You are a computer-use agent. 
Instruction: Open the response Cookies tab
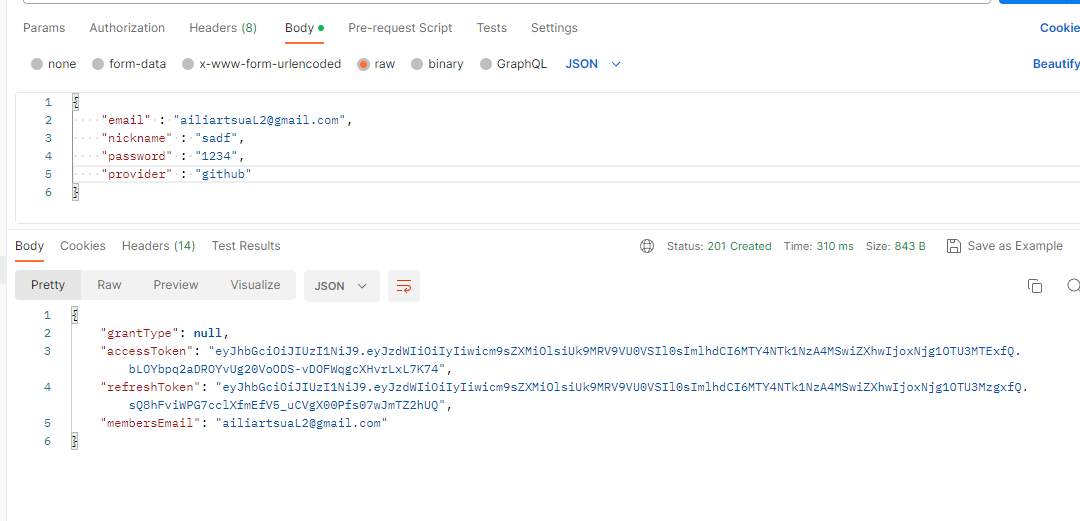tap(83, 246)
